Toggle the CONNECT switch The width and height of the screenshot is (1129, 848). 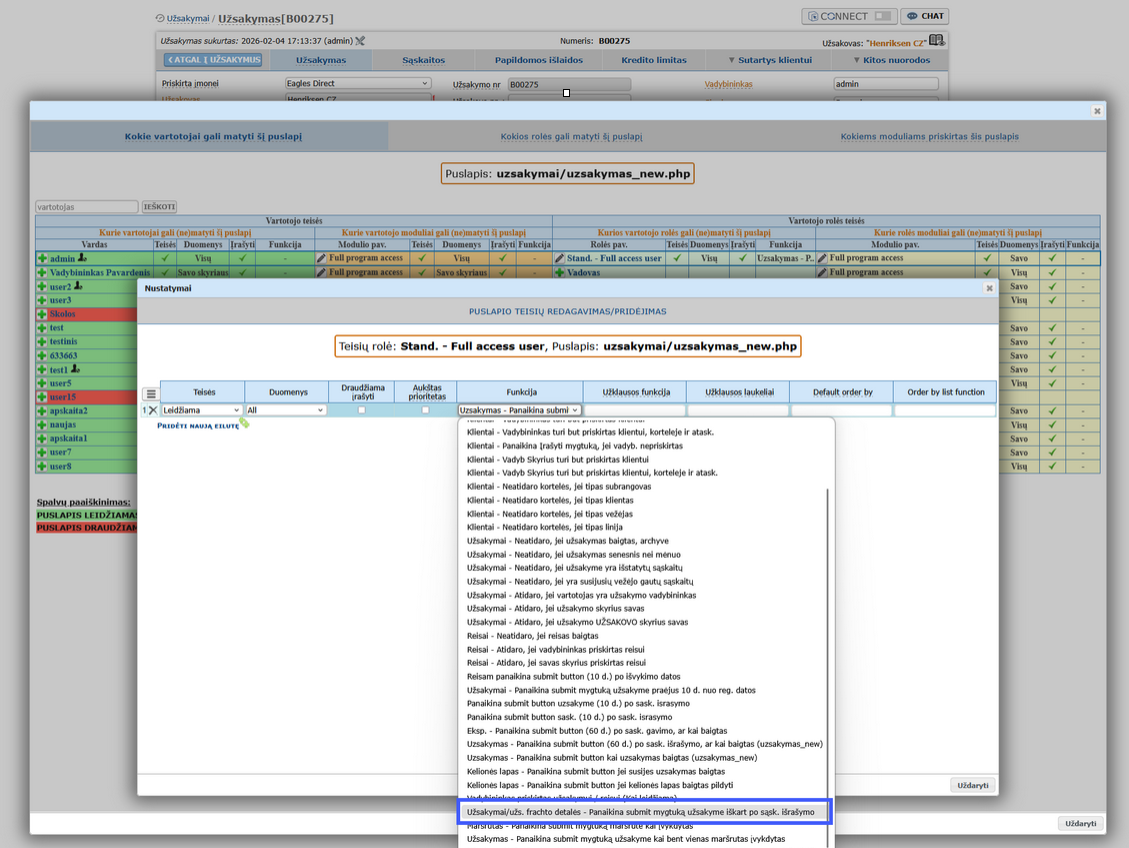(883, 16)
